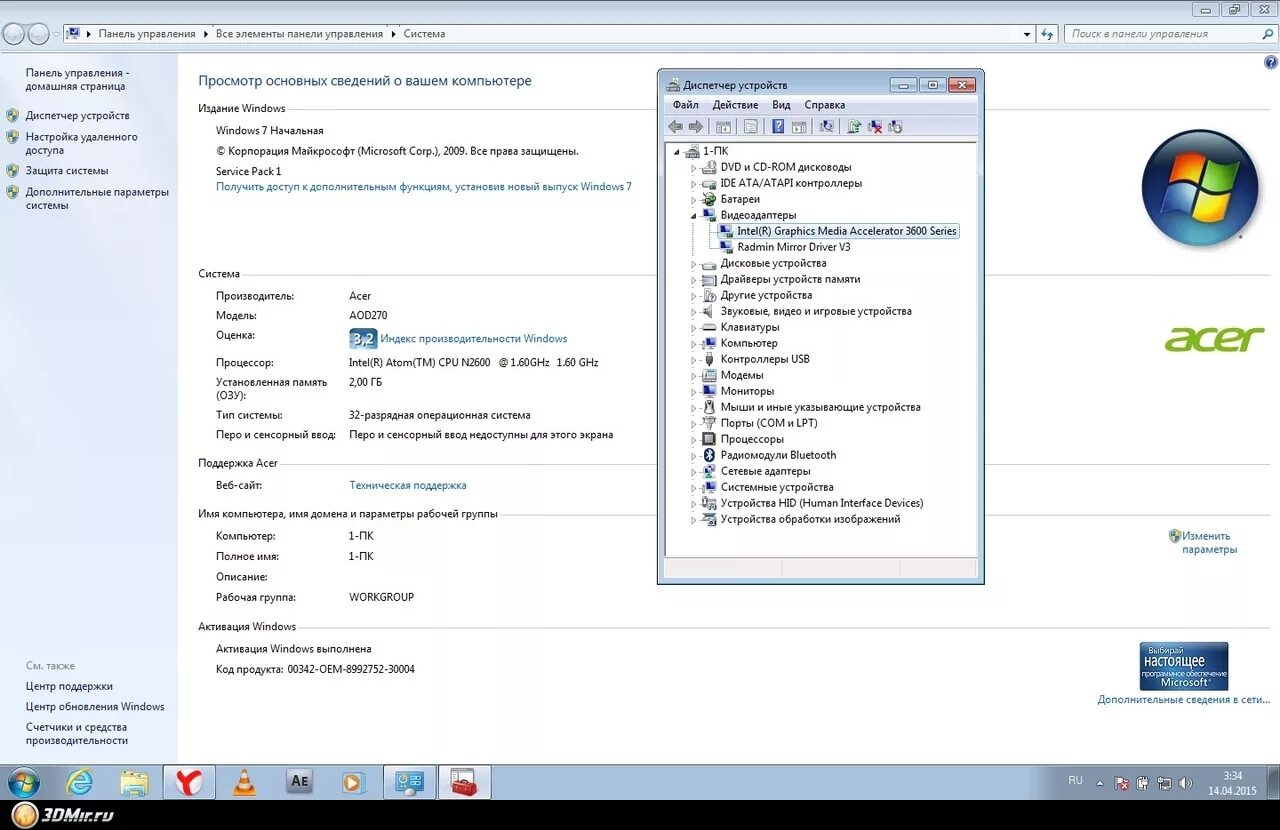Open Дополнительные параметры системы link
The image size is (1280, 830).
pyautogui.click(x=97, y=198)
